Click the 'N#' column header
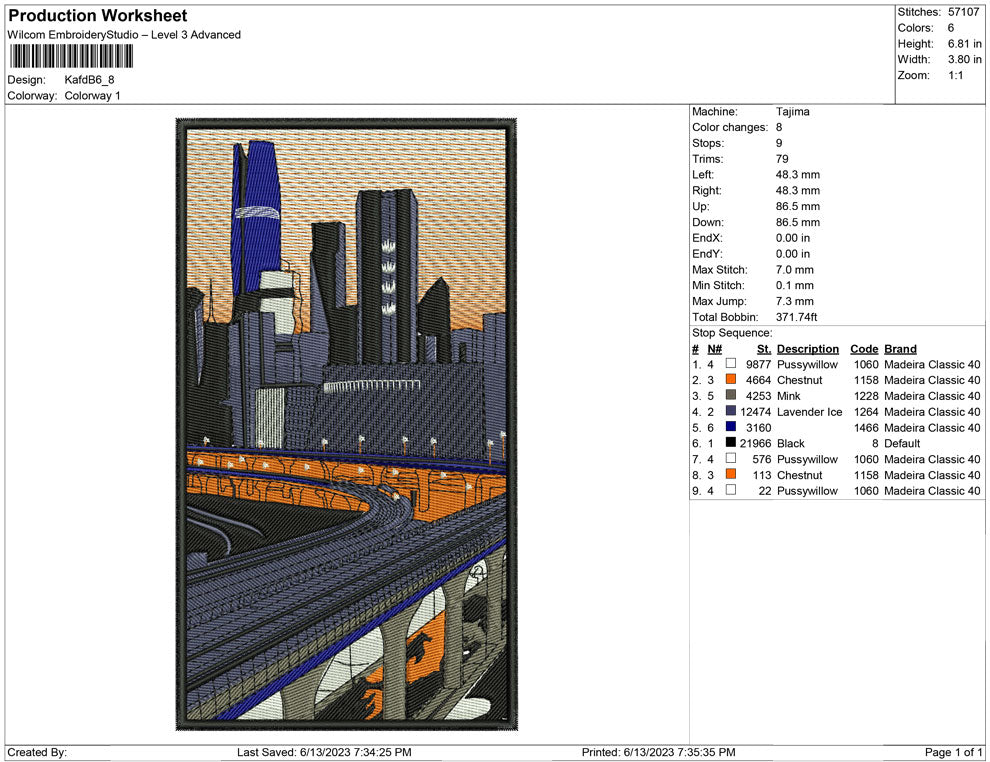 point(714,349)
